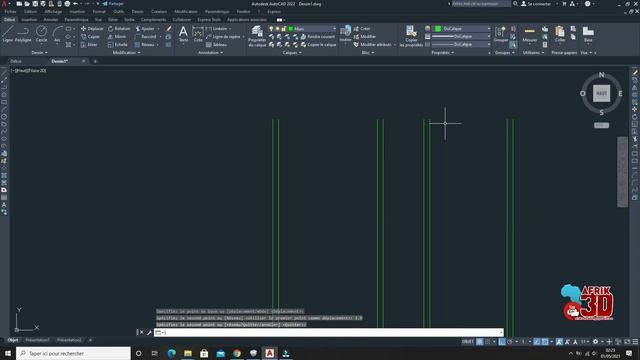The height and width of the screenshot is (360, 640).
Task: Click Rendre courant layer button
Action: 318,37
